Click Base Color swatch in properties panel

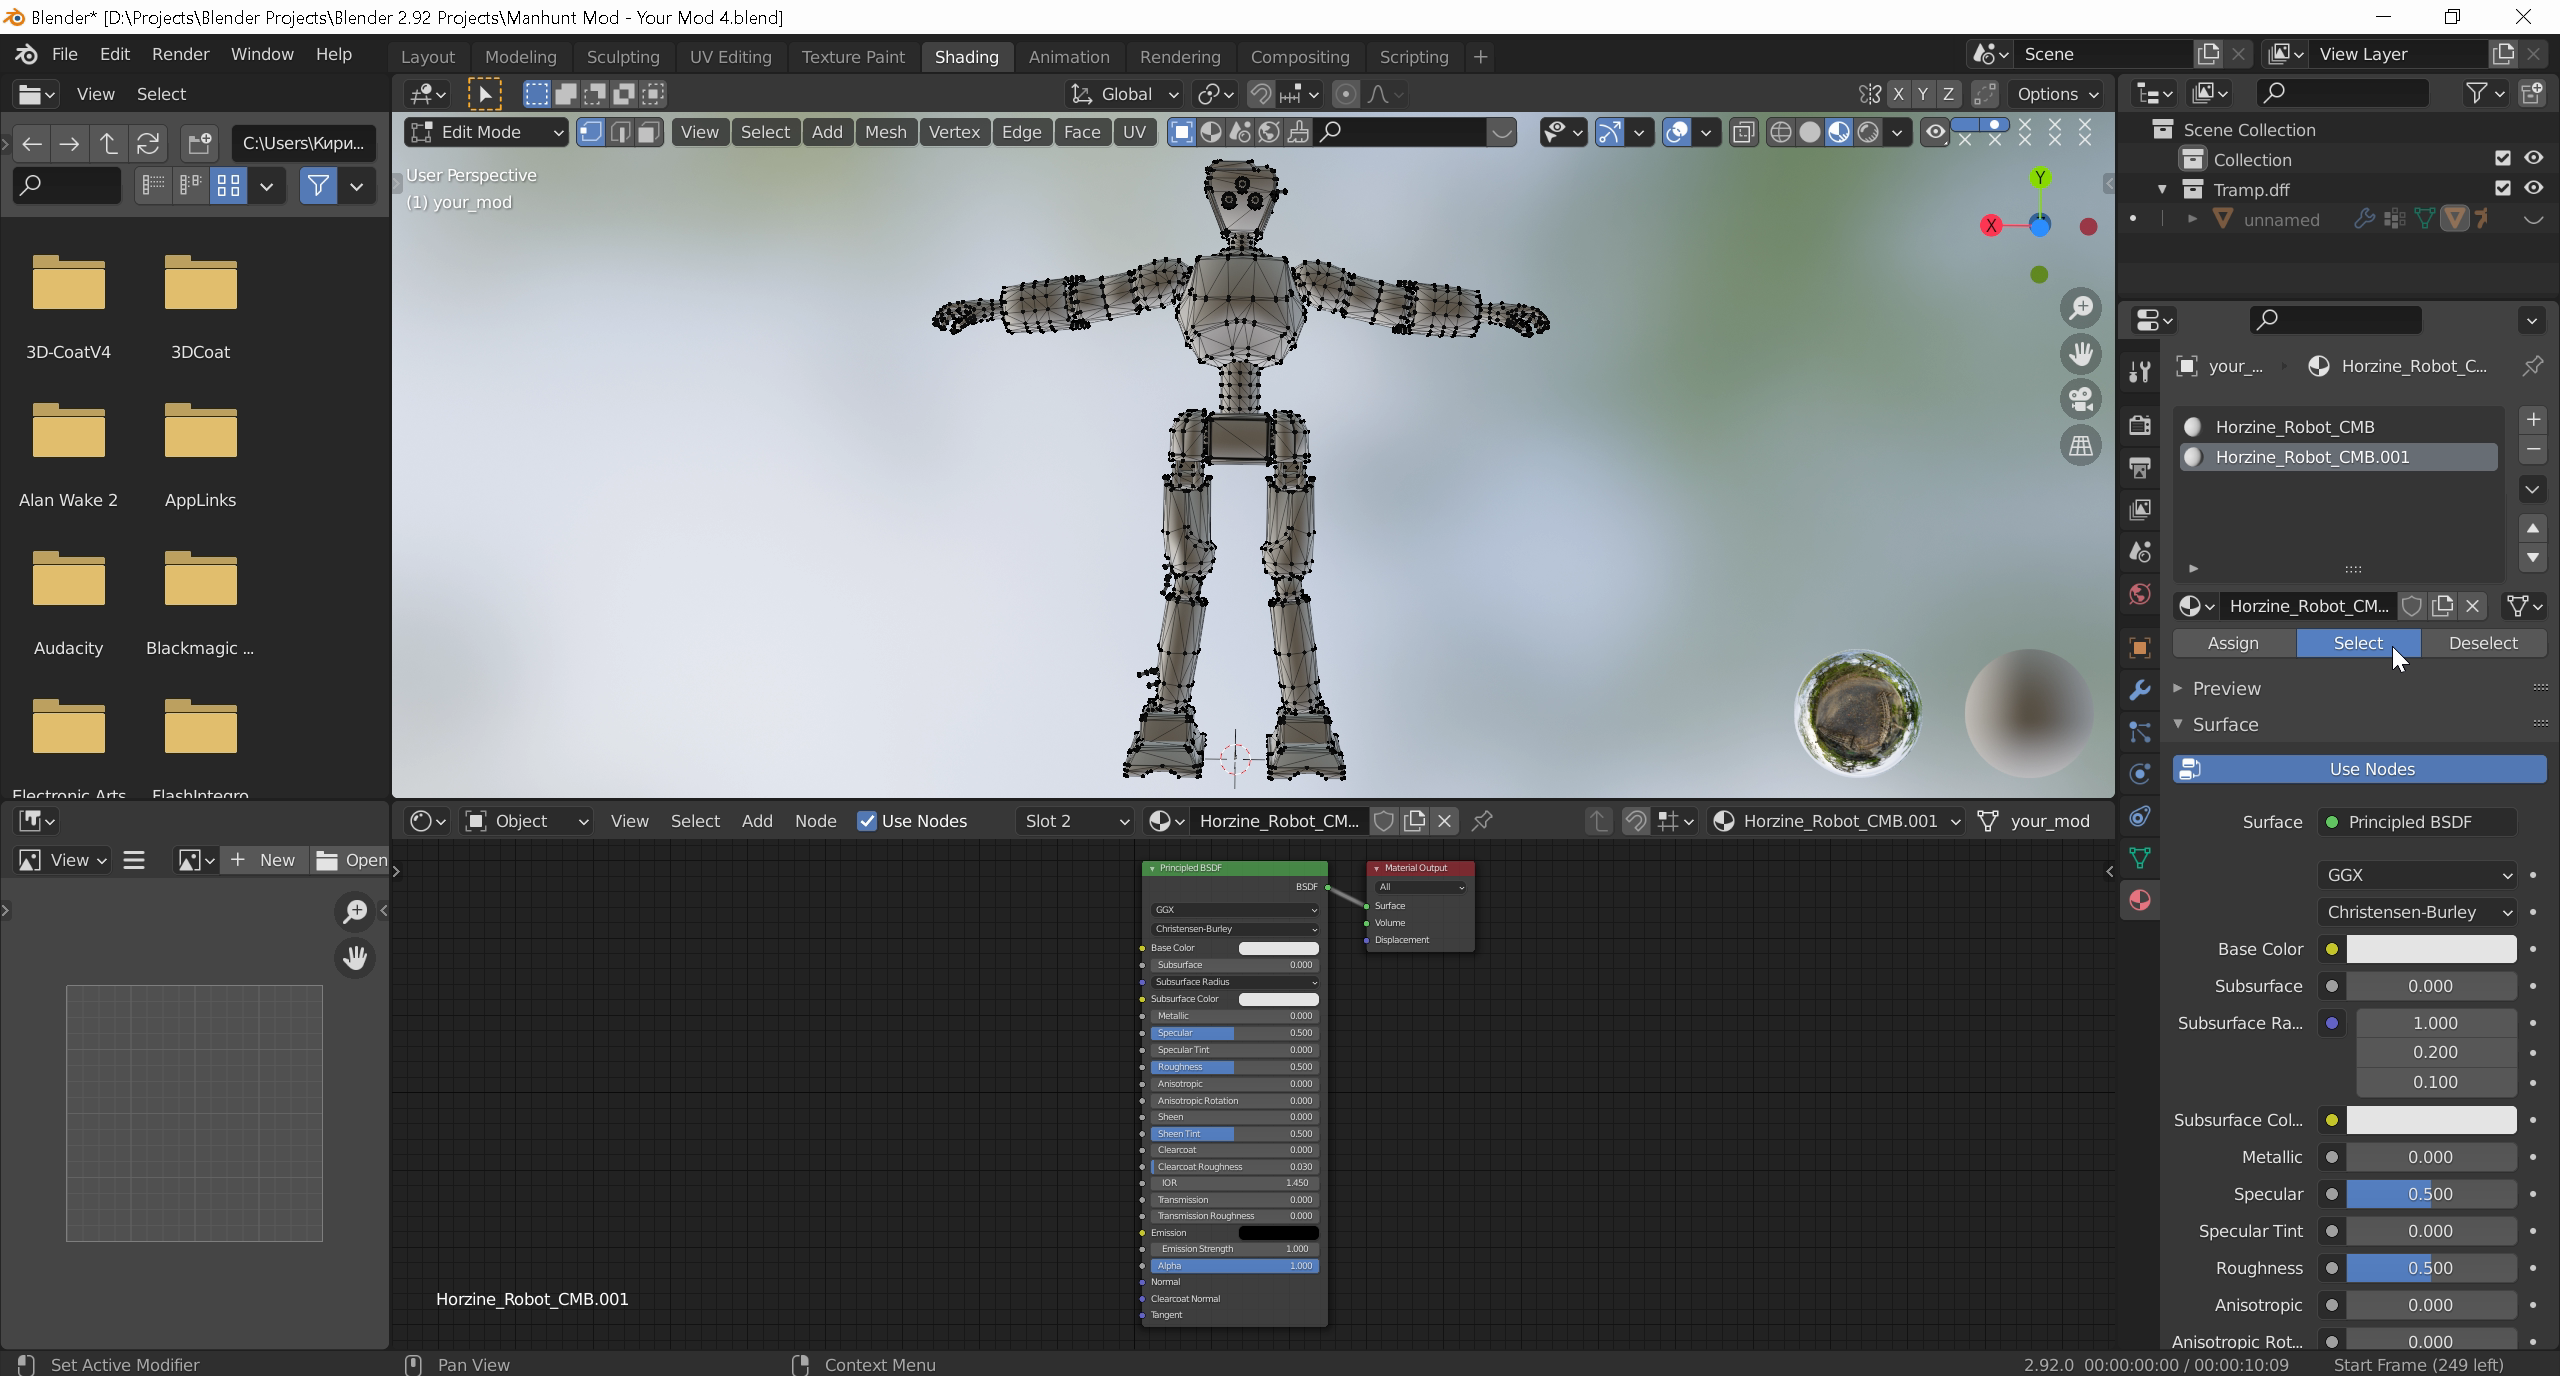click(2431, 949)
